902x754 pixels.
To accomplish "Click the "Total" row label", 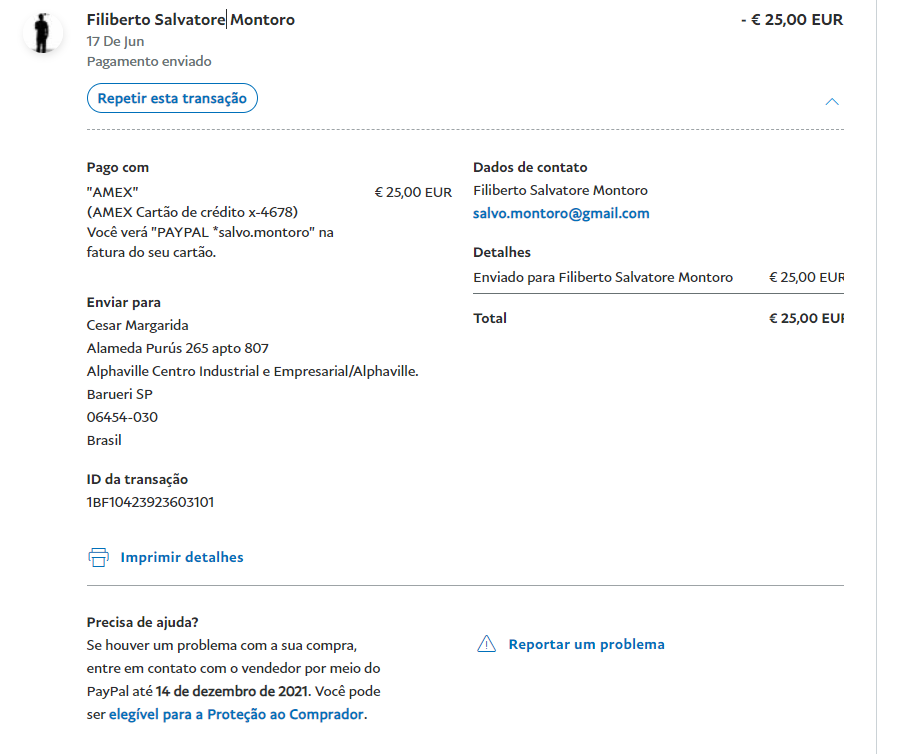I will pos(490,318).
